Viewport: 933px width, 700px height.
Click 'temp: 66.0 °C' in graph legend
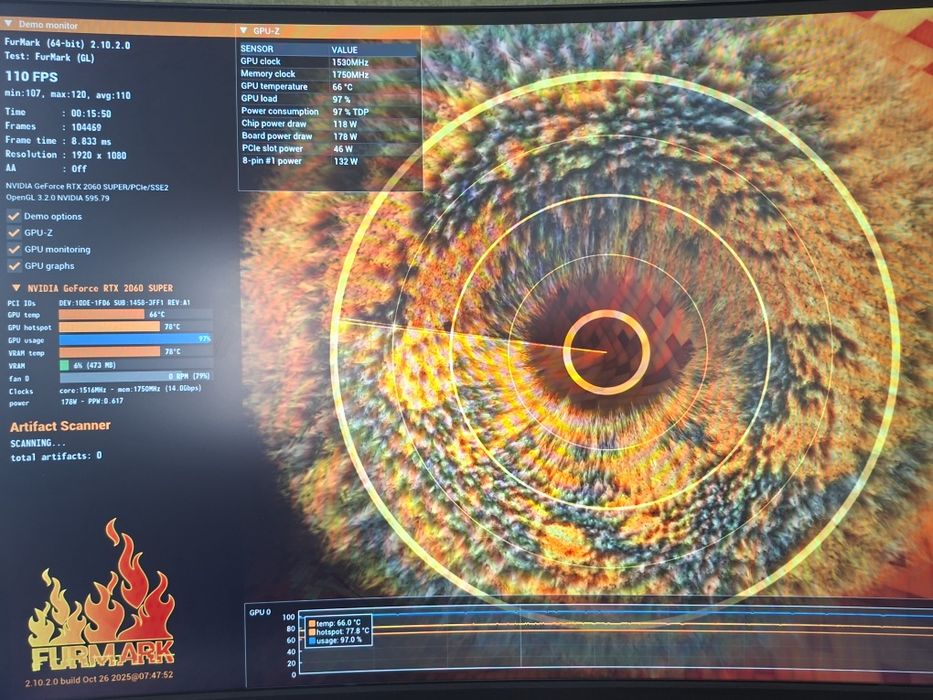pos(339,623)
